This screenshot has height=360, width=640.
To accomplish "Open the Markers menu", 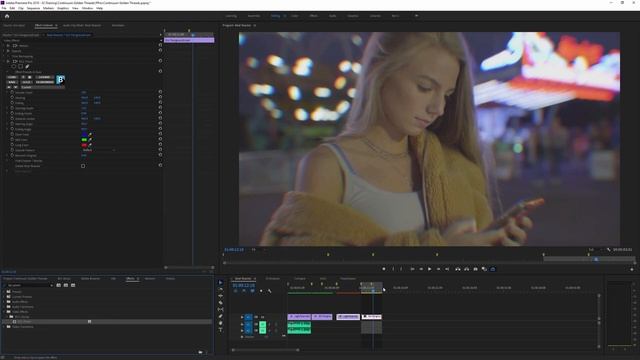I will pyautogui.click(x=48, y=8).
